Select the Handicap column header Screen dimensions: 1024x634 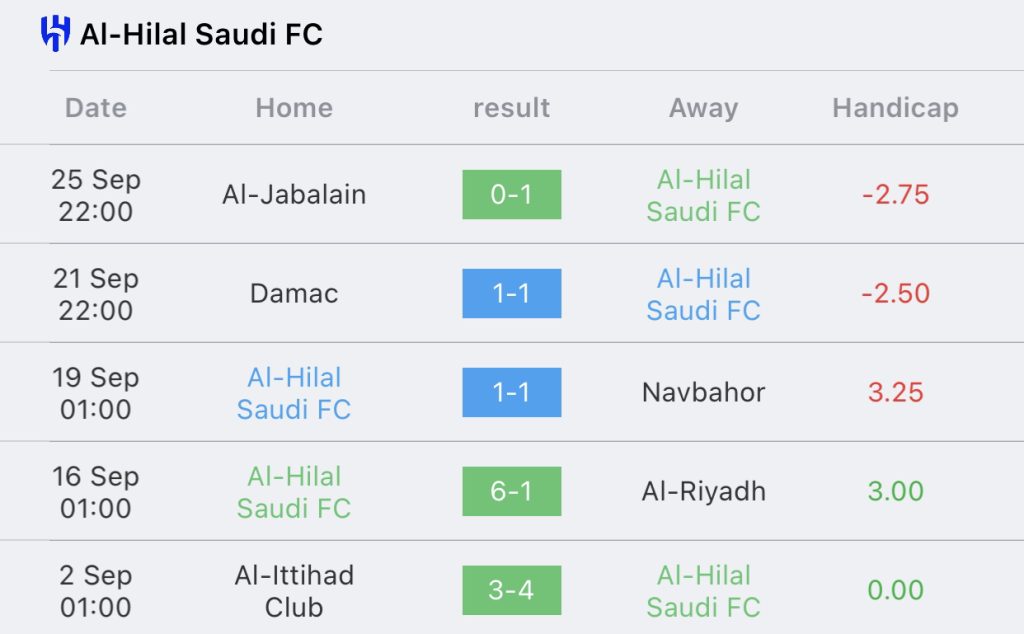click(x=895, y=108)
